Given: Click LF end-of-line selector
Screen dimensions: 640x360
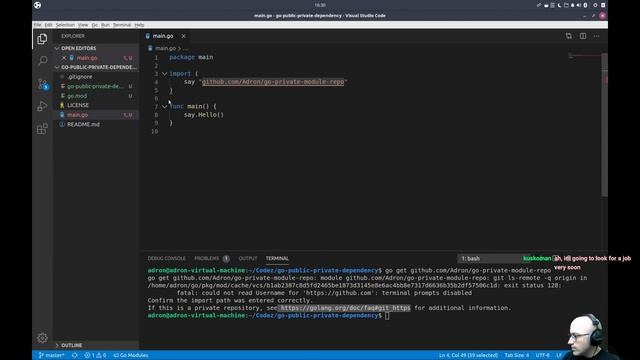Looking at the screenshot, I should pos(559,355).
